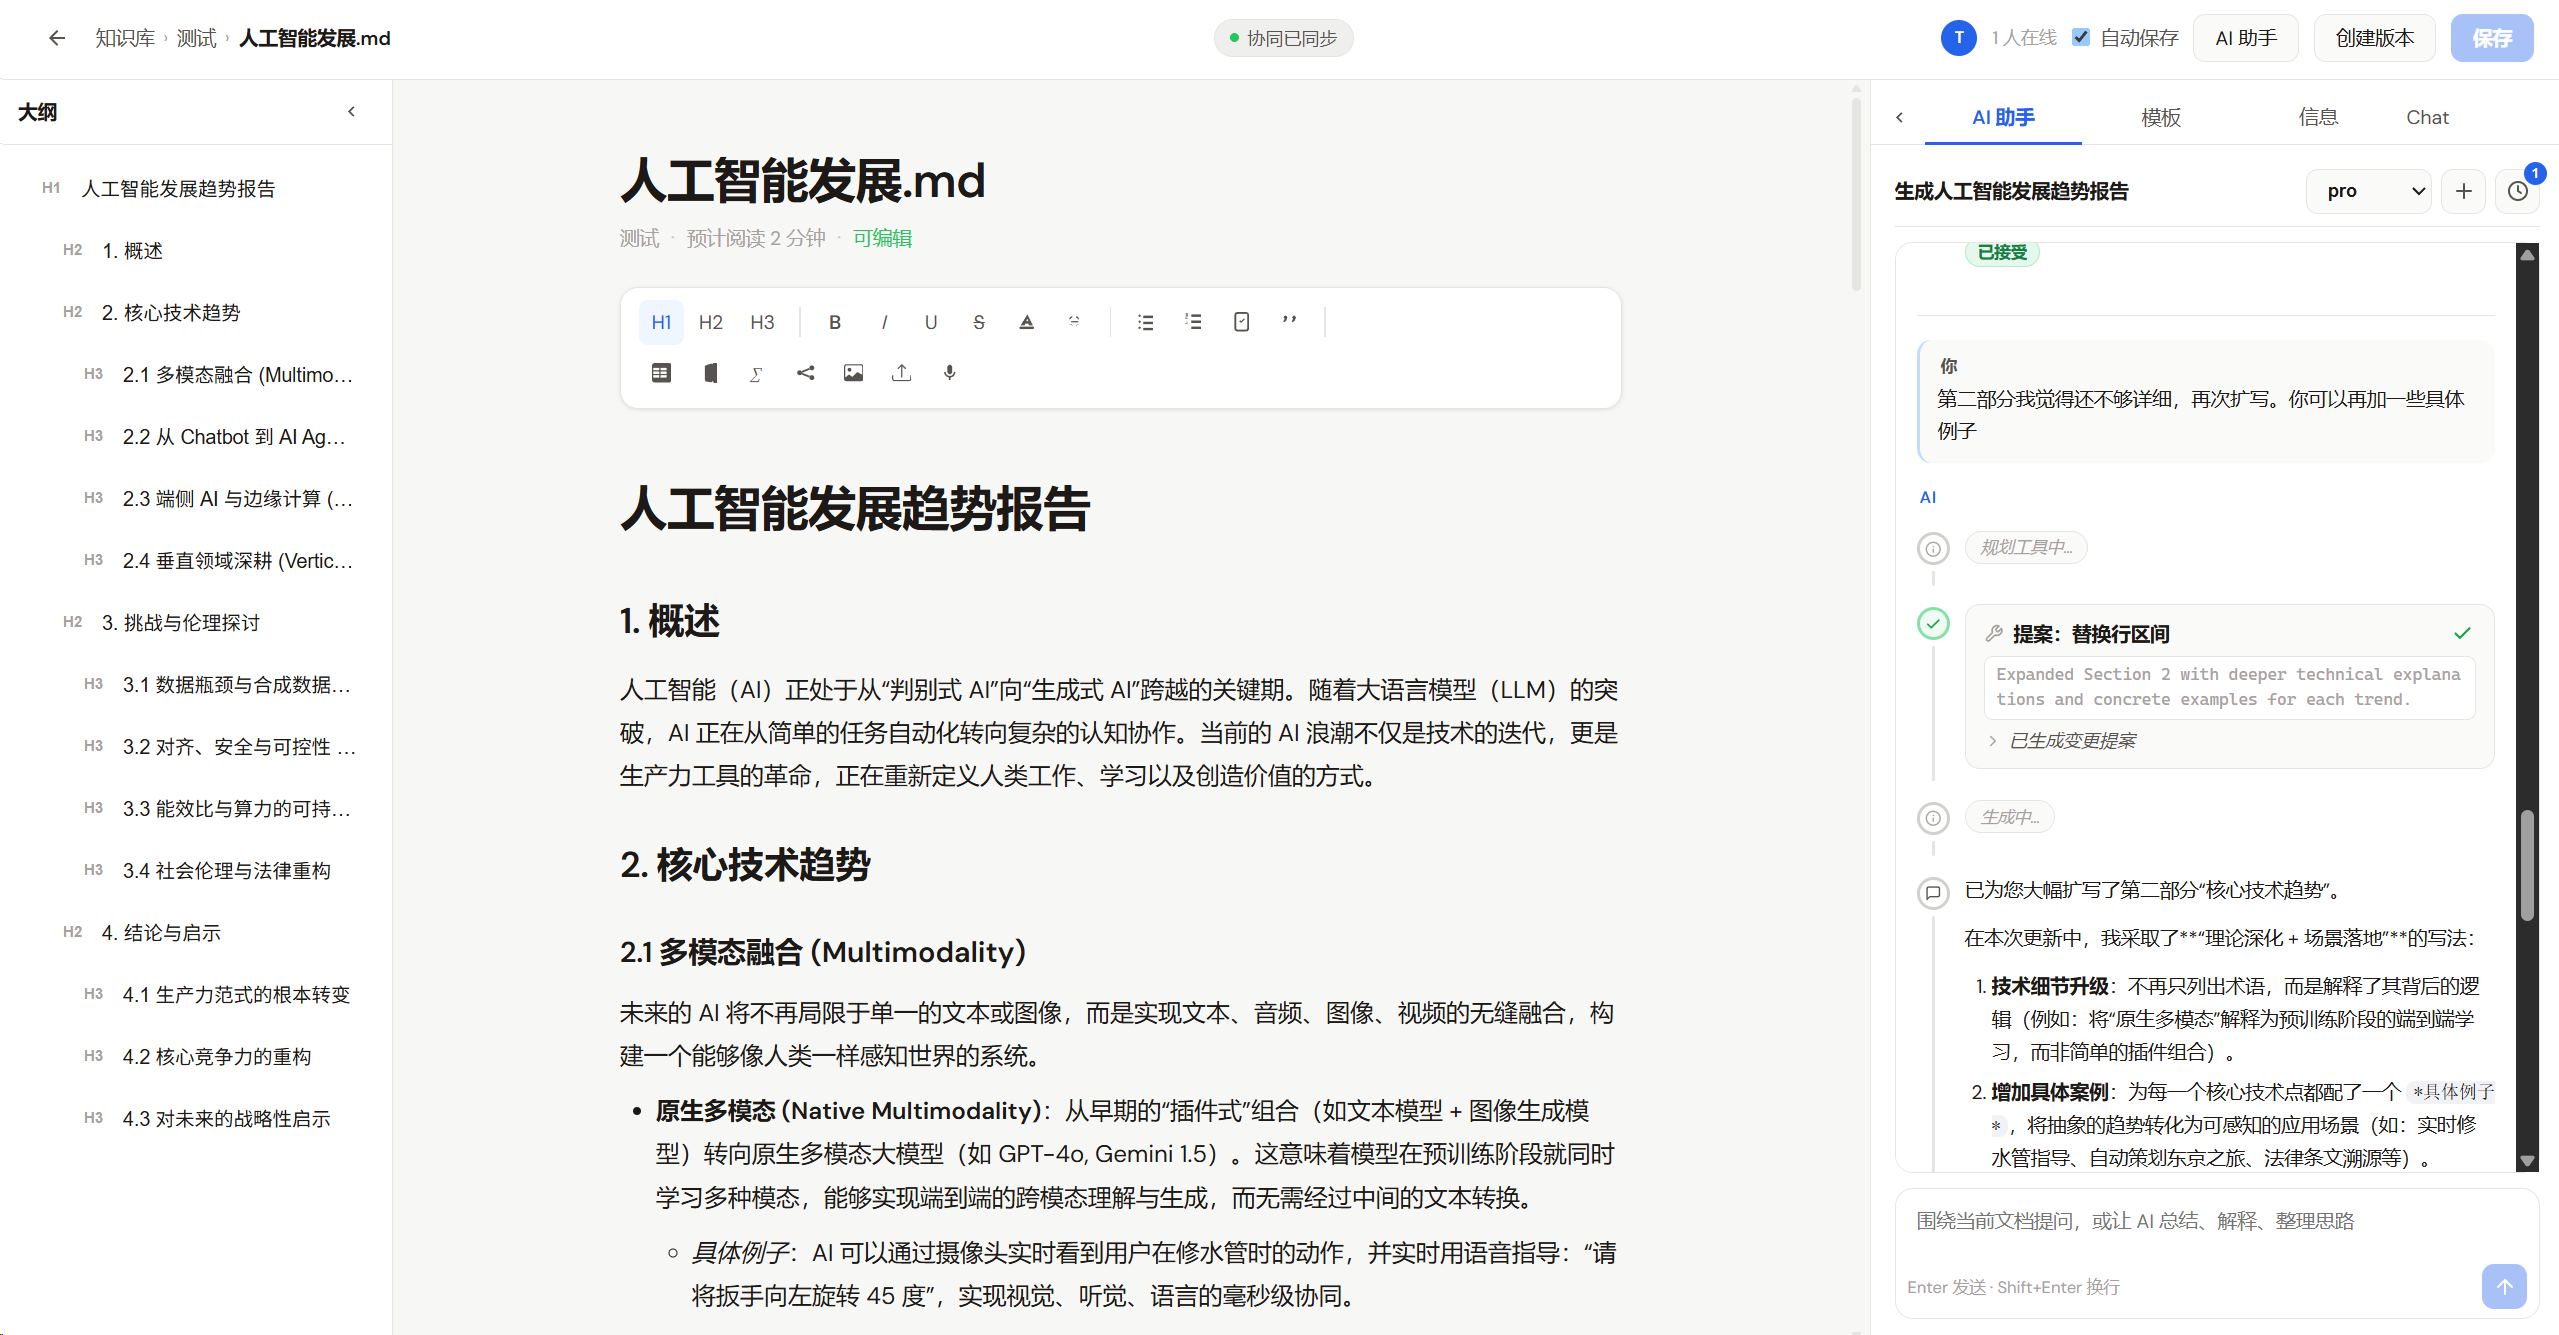
Task: Insert a bulleted list
Action: tap(1146, 322)
